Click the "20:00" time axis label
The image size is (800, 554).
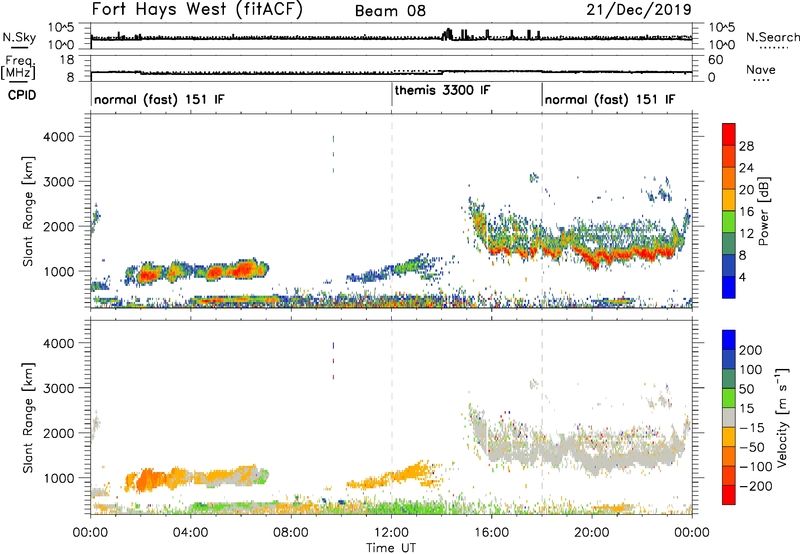[x=592, y=533]
